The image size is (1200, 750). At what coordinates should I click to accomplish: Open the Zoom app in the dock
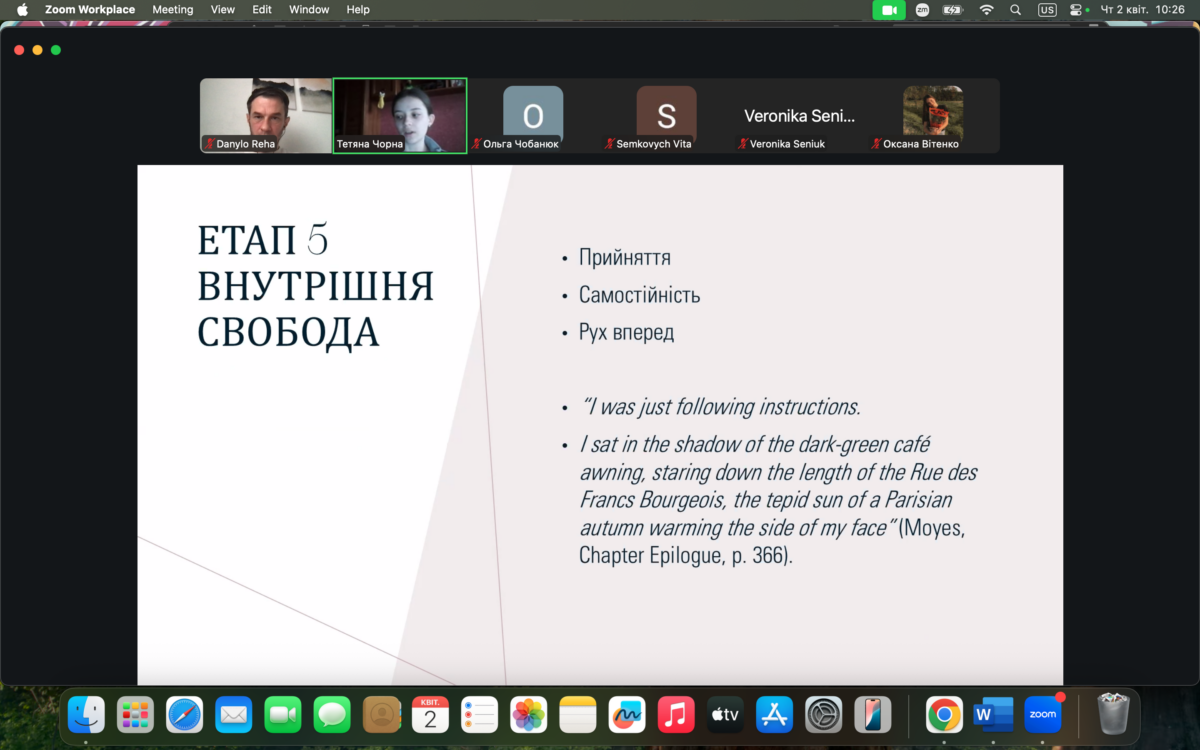tap(1043, 714)
